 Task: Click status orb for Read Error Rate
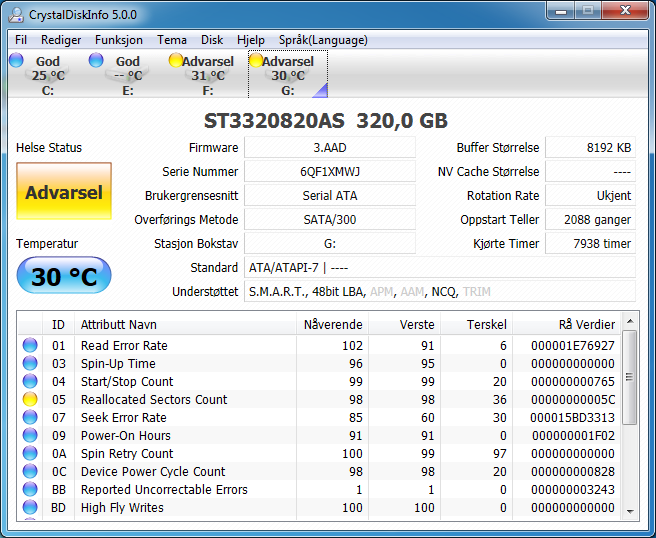tap(30, 345)
